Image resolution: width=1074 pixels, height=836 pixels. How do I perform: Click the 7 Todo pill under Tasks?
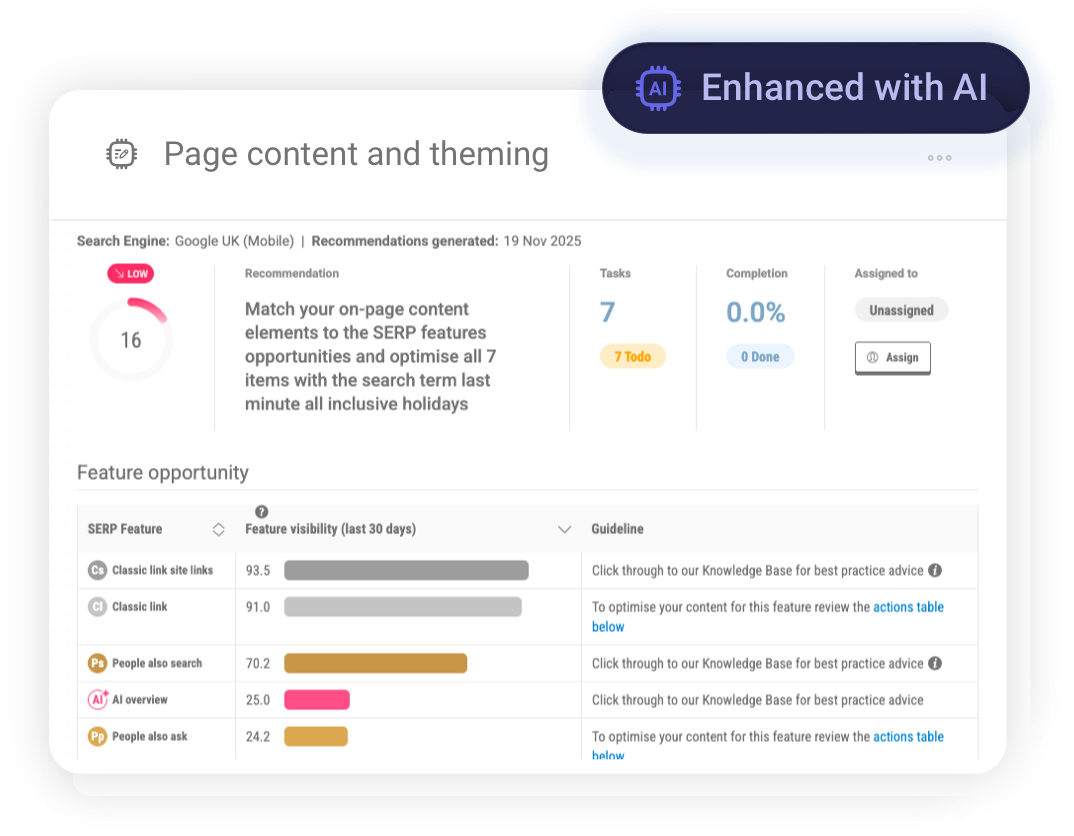tap(633, 356)
